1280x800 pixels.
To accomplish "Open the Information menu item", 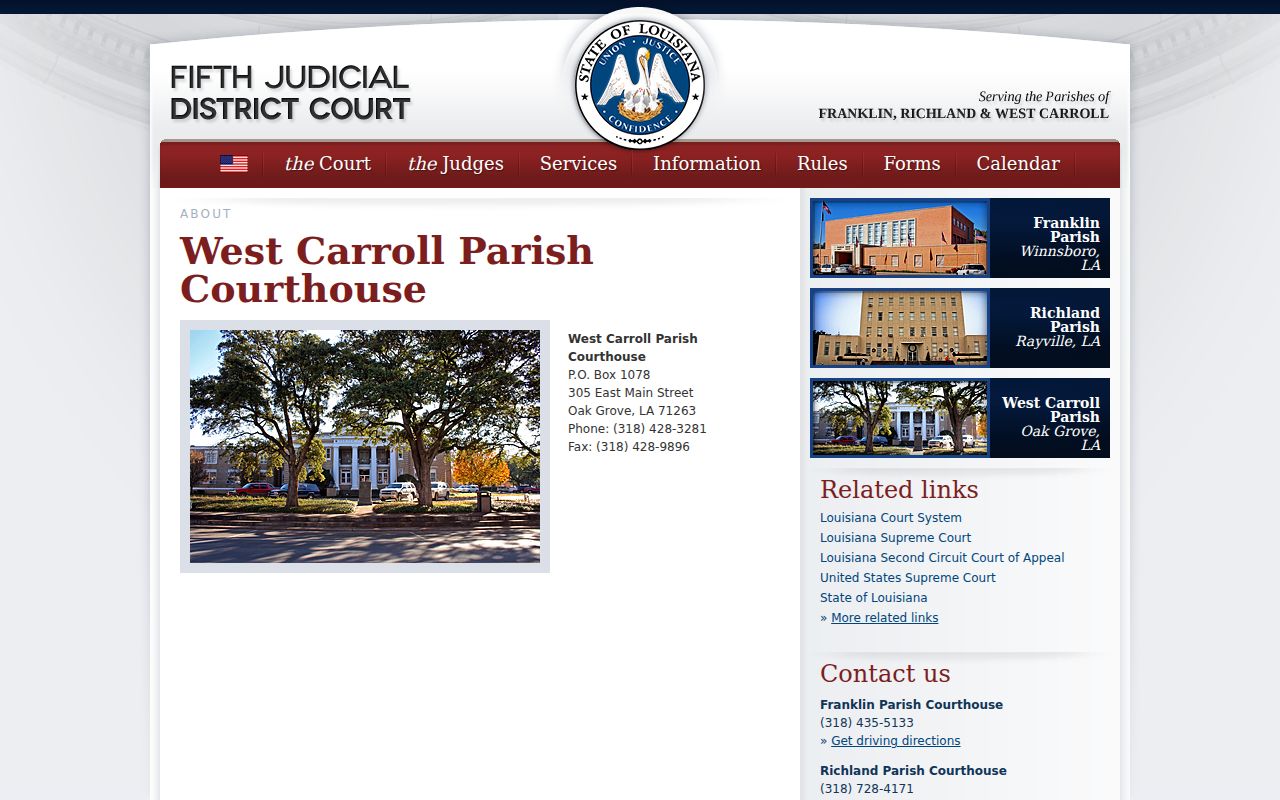I will coord(707,164).
